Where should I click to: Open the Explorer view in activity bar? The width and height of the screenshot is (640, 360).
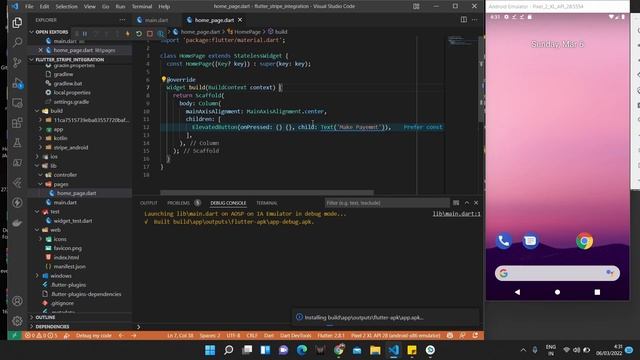point(17,23)
